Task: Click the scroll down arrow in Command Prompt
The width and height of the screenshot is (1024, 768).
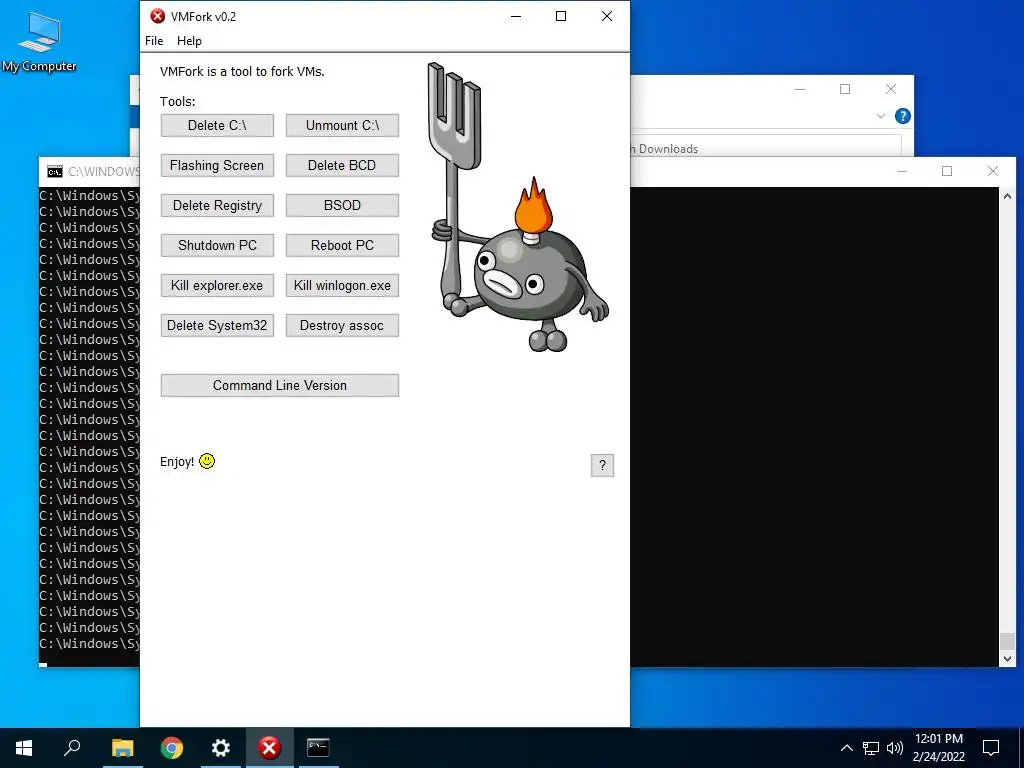Action: (1008, 658)
